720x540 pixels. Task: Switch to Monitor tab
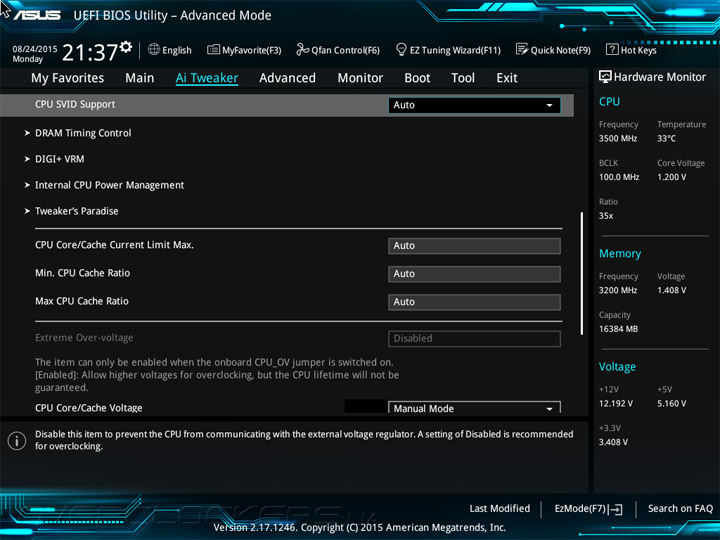pos(360,78)
